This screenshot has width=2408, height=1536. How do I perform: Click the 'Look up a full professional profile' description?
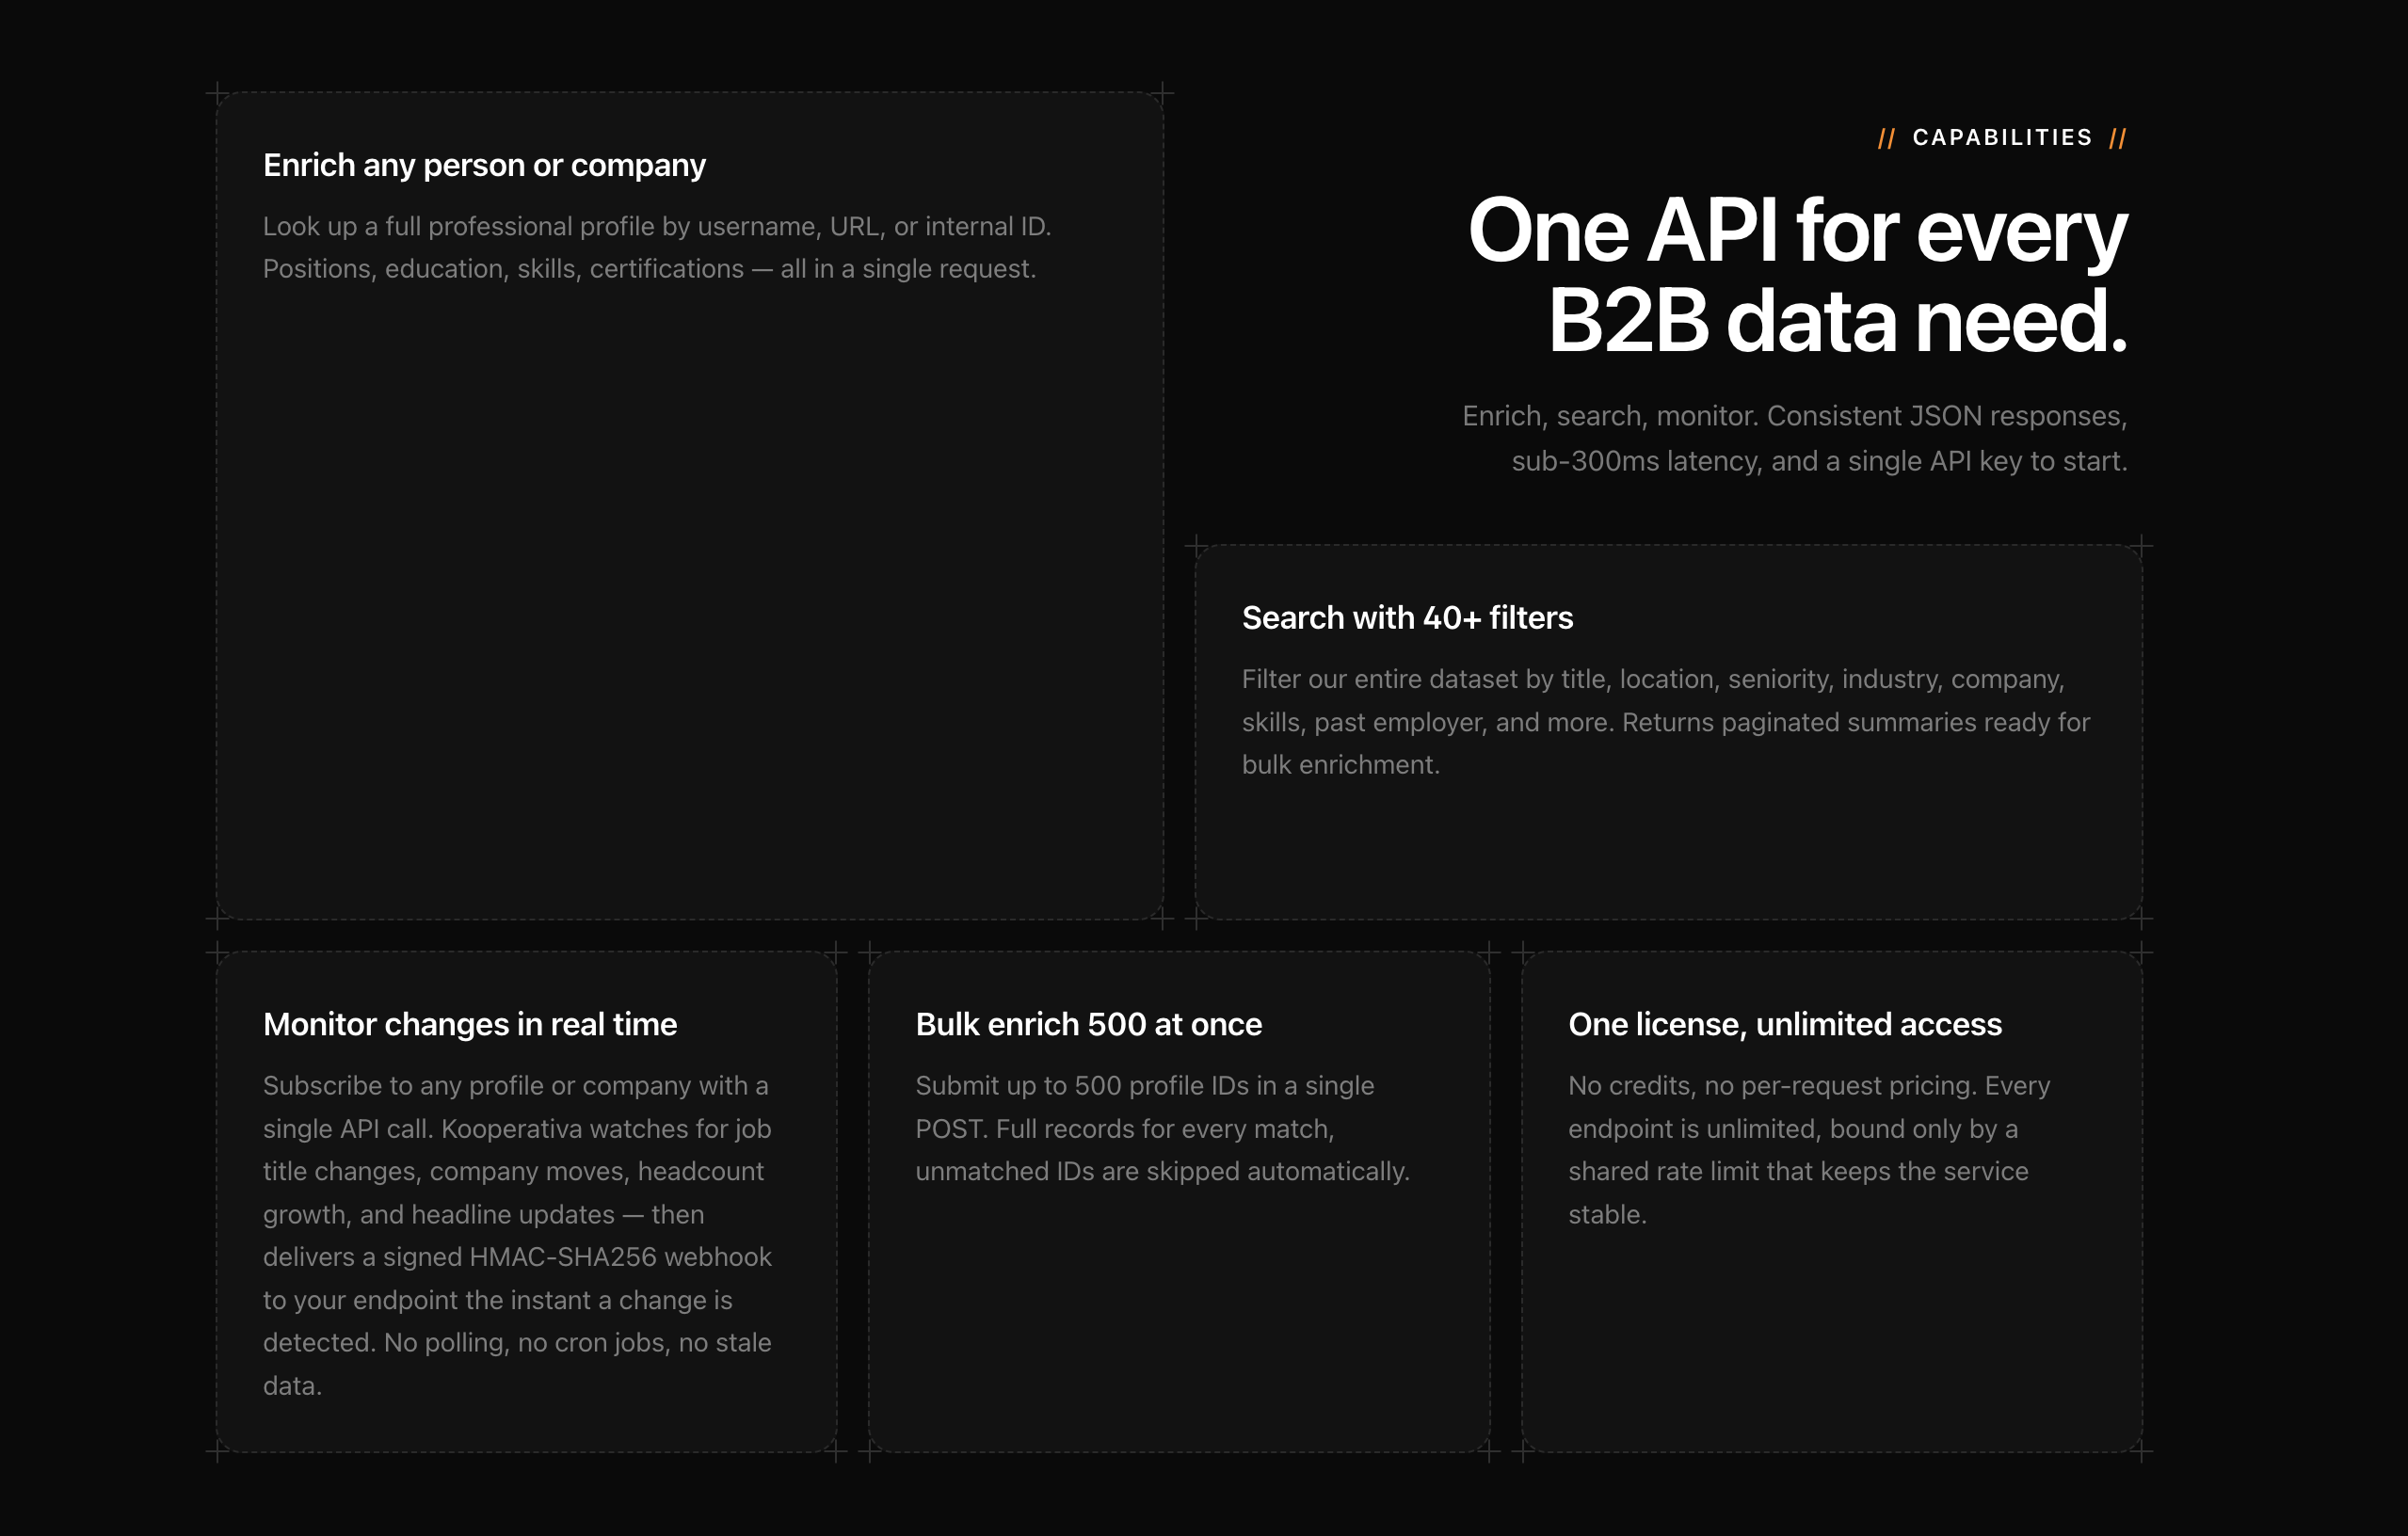click(657, 248)
